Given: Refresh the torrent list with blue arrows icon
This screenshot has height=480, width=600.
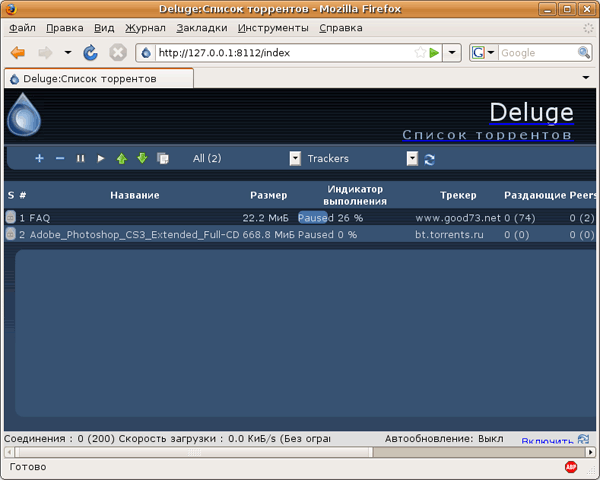Looking at the screenshot, I should [x=429, y=159].
